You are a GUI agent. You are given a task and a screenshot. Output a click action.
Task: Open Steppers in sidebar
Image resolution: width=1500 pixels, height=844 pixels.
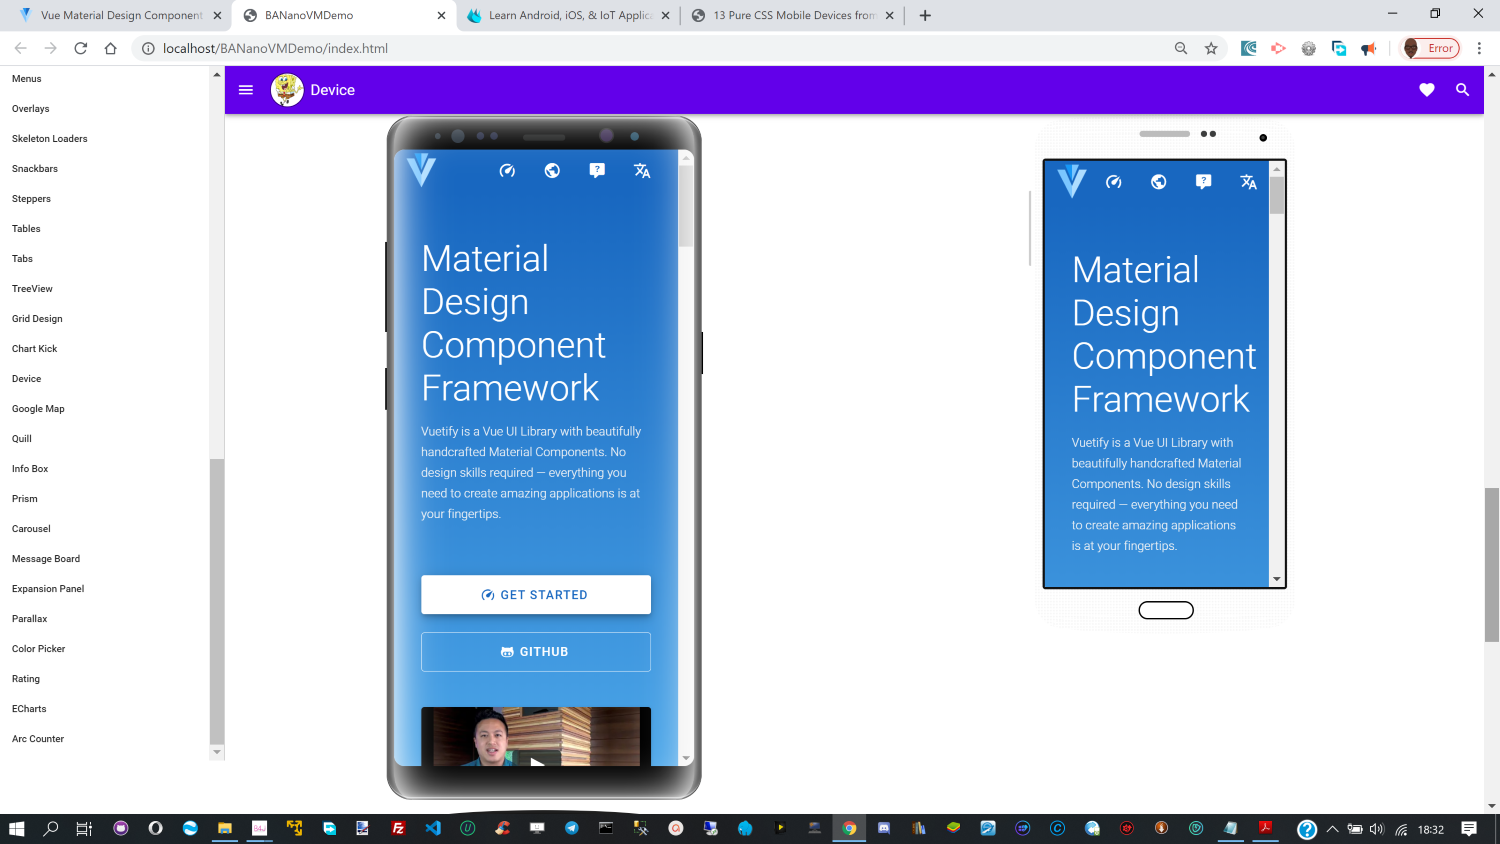(x=31, y=199)
